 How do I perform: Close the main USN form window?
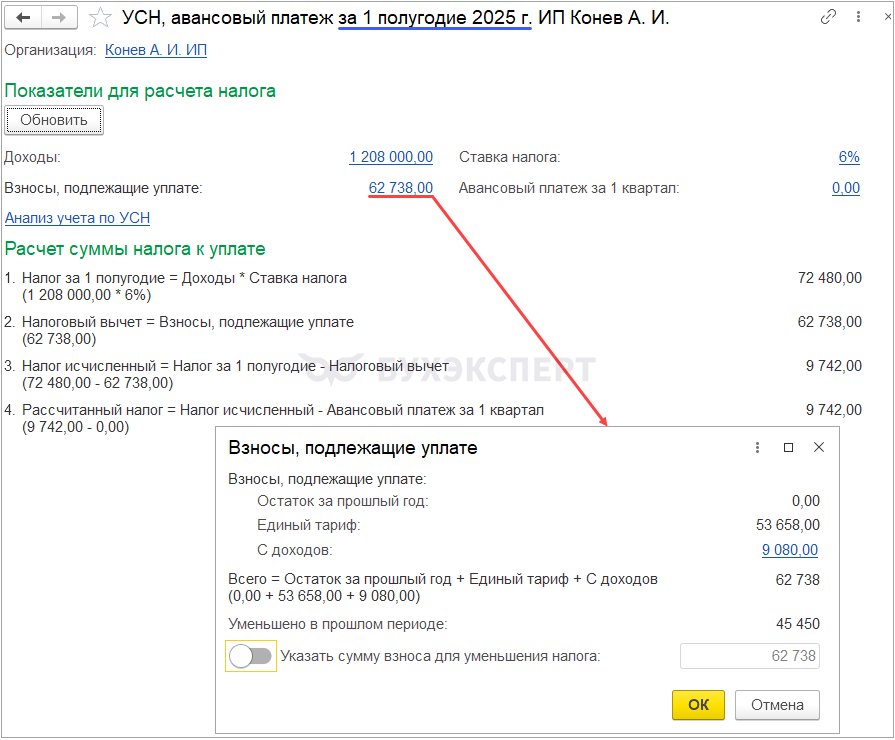(x=888, y=17)
